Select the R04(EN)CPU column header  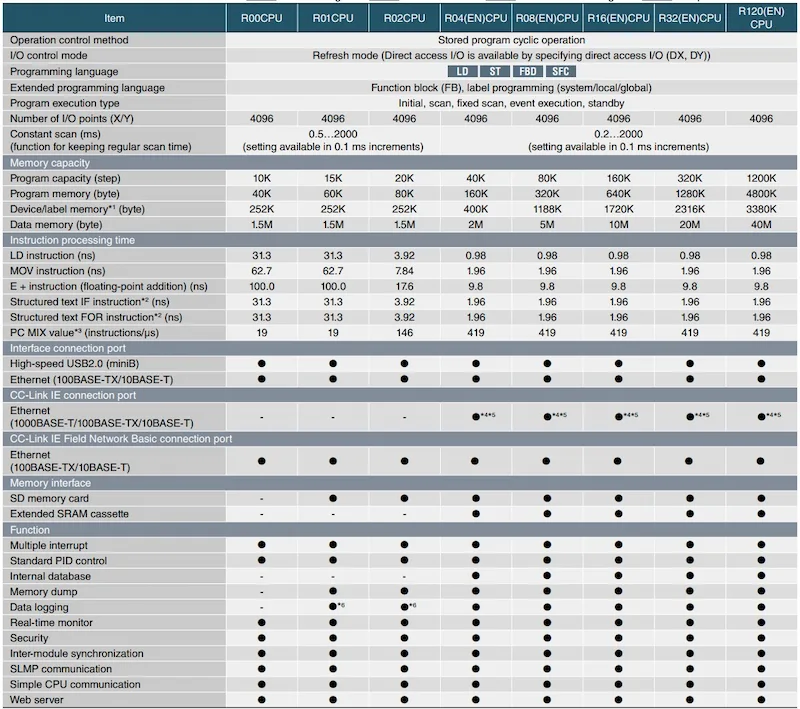[476, 18]
